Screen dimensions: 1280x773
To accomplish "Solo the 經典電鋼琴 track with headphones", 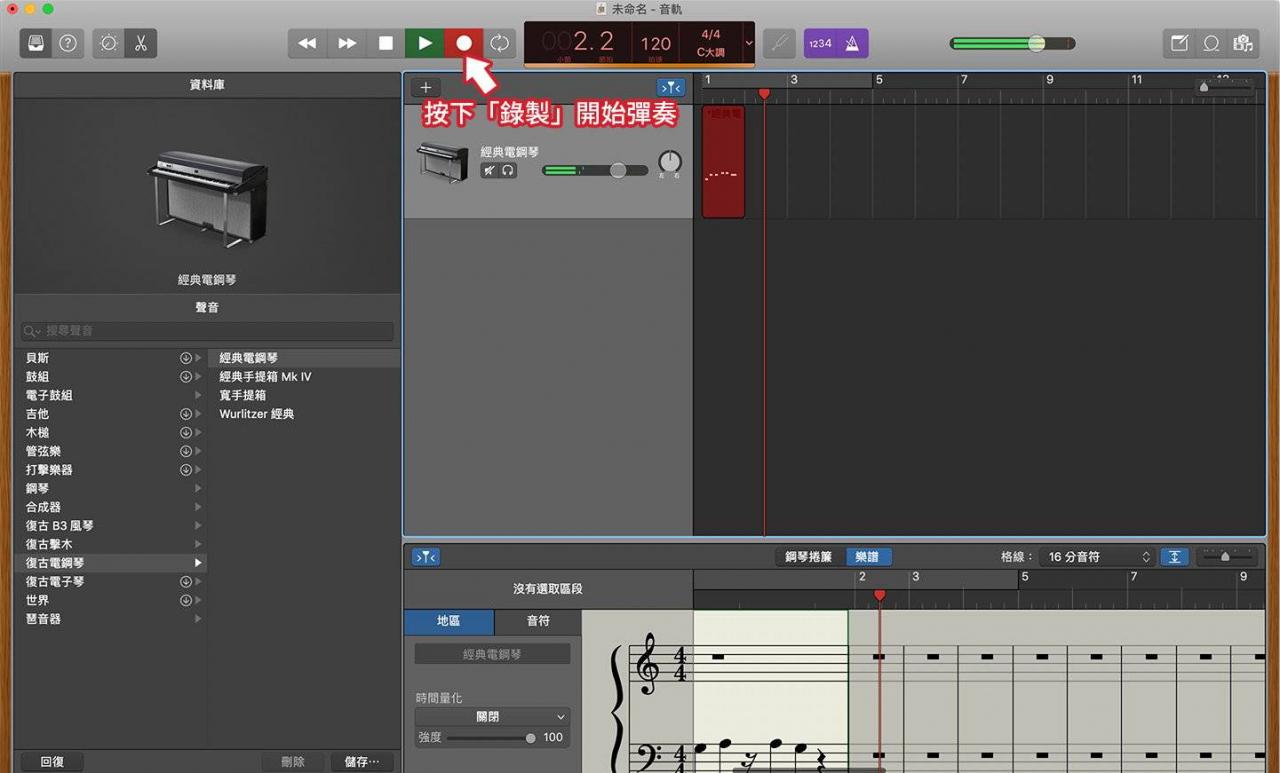I will click(x=508, y=170).
